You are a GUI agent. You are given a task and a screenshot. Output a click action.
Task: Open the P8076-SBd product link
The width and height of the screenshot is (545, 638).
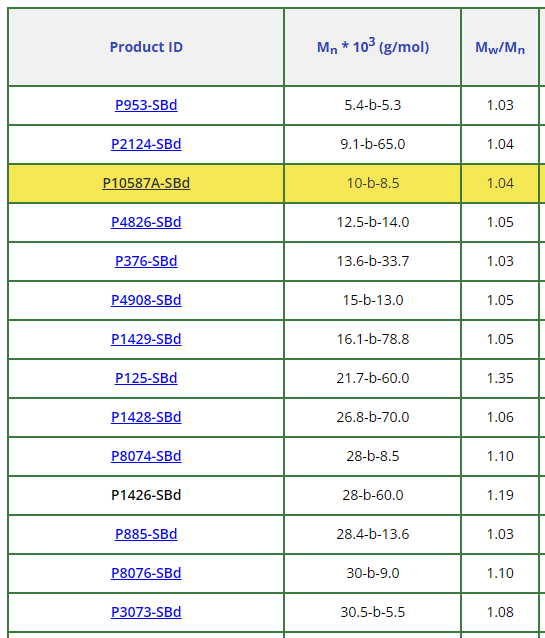click(x=146, y=573)
